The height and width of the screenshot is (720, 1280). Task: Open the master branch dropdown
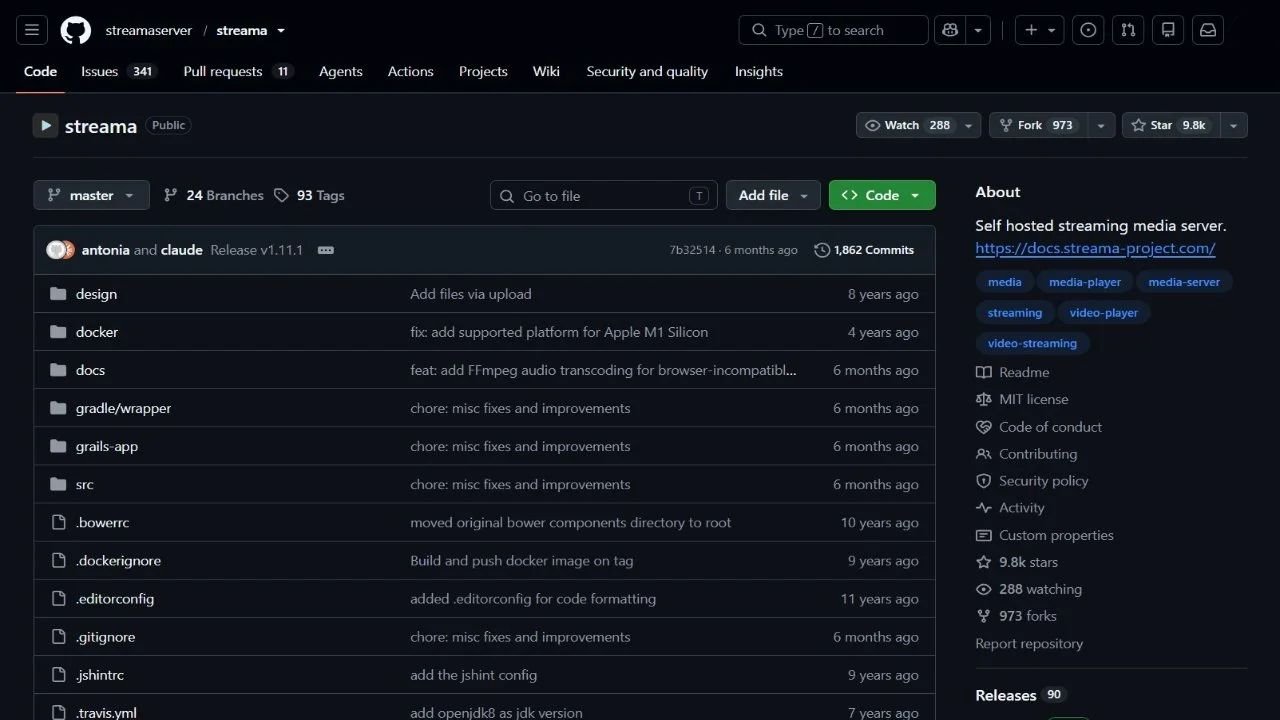(x=91, y=195)
